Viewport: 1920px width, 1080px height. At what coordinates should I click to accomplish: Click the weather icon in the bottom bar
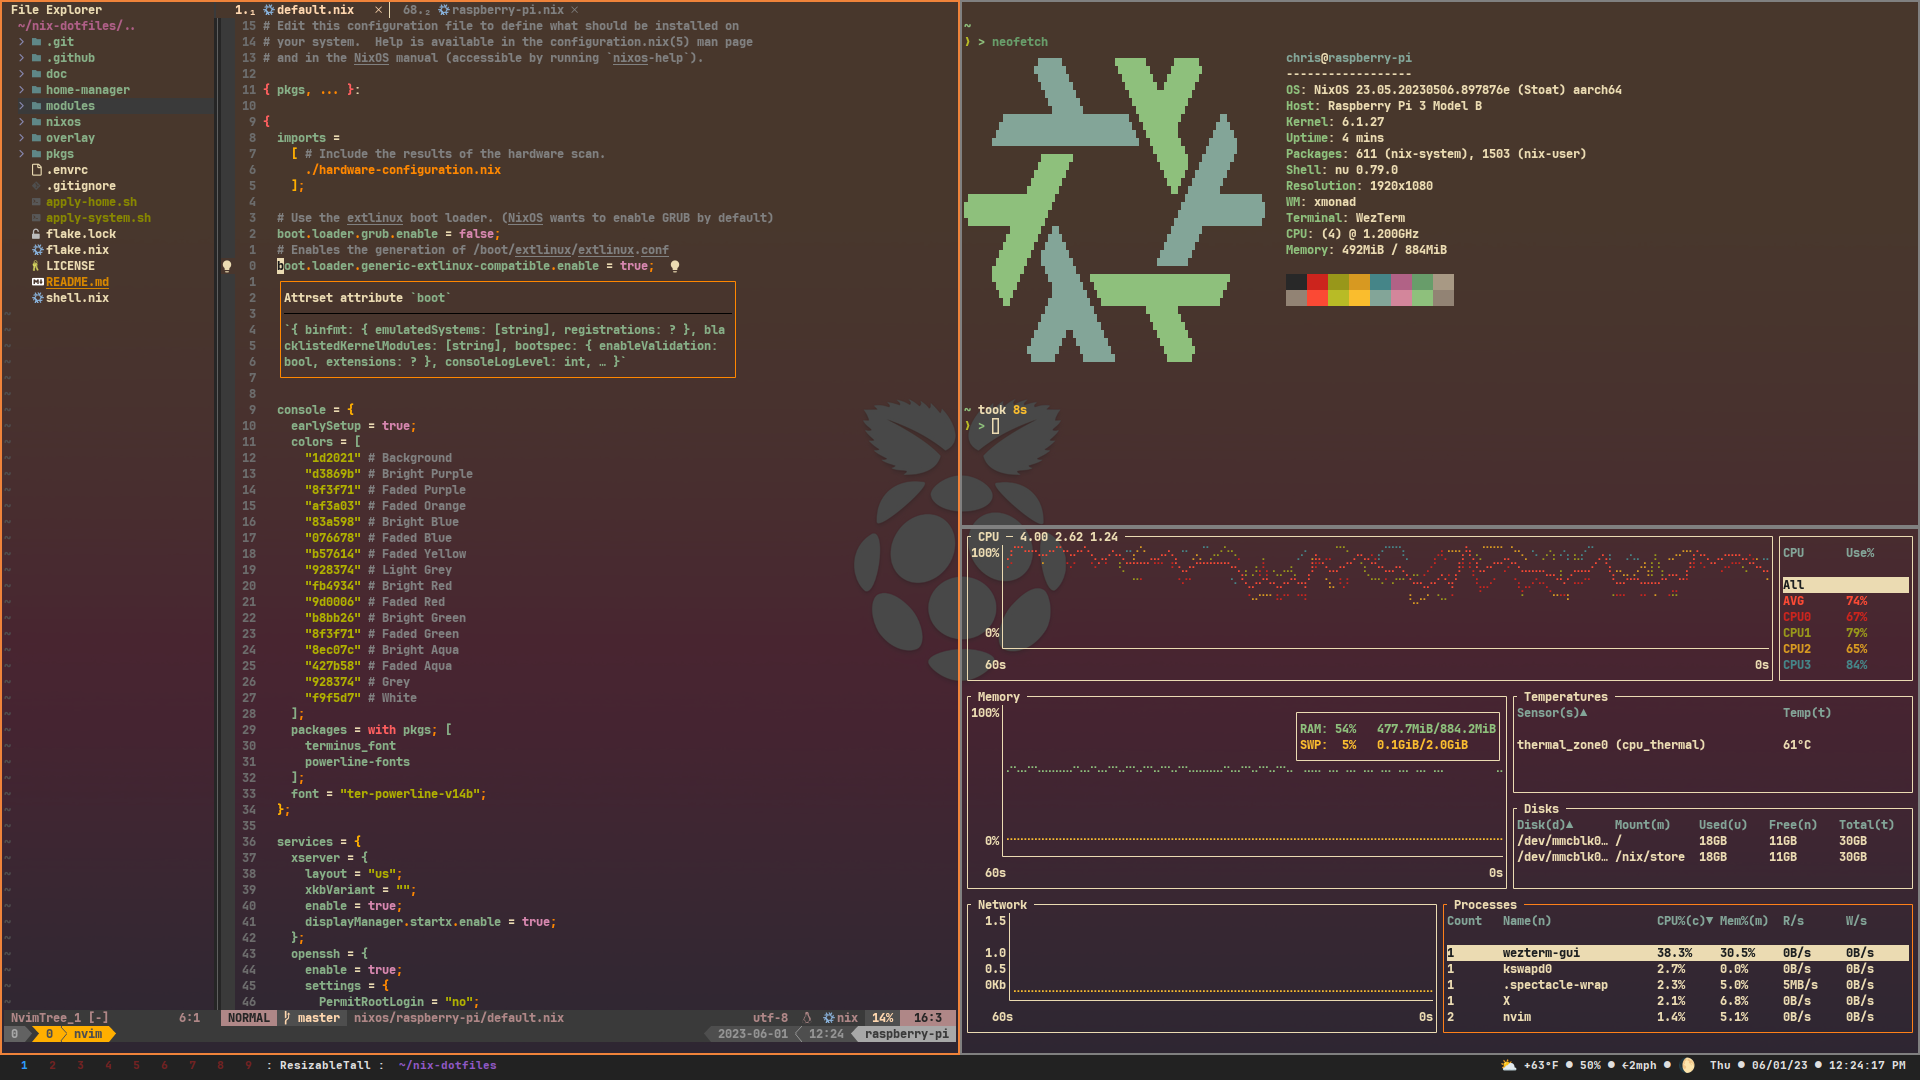1508,1065
